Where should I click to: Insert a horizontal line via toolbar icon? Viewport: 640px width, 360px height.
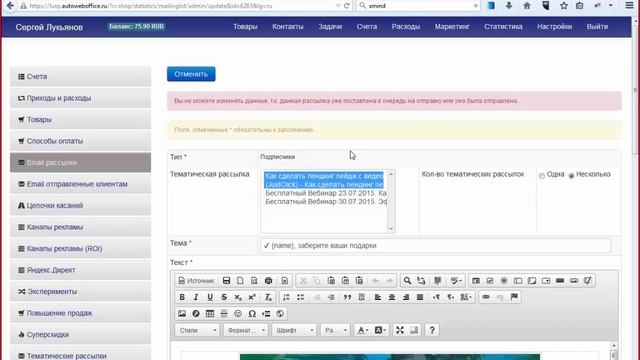point(224,313)
